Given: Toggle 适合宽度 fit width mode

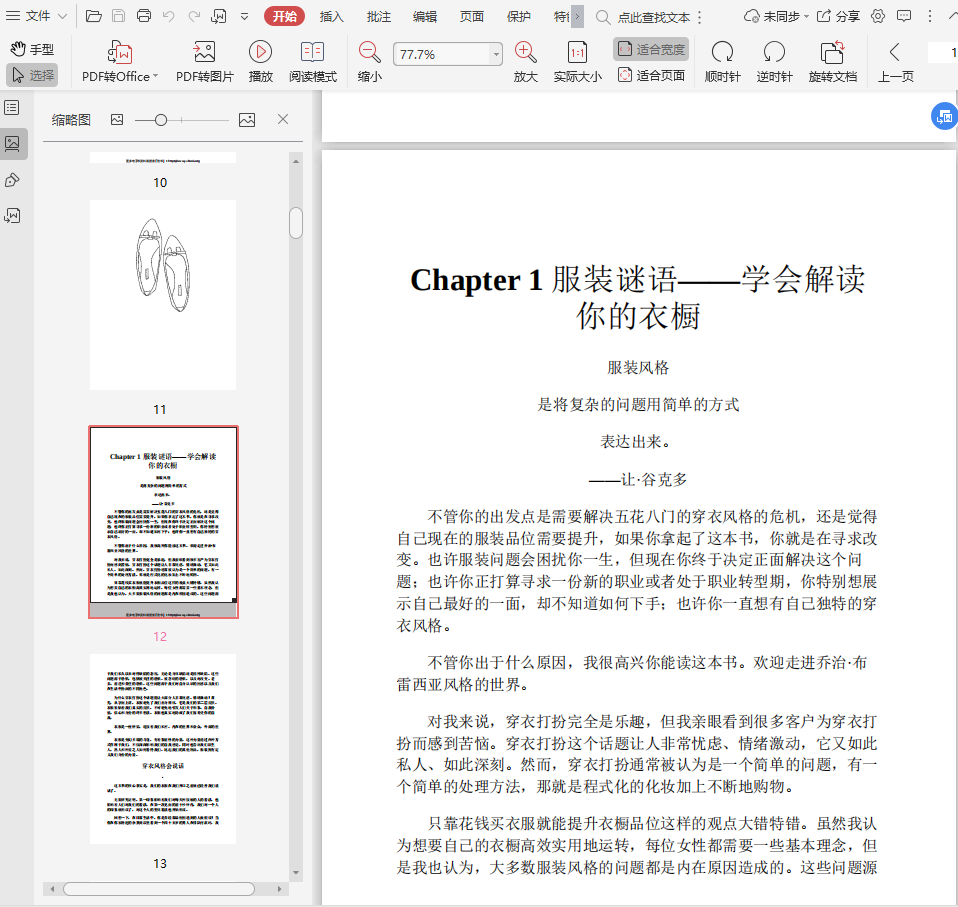Looking at the screenshot, I should [x=651, y=49].
